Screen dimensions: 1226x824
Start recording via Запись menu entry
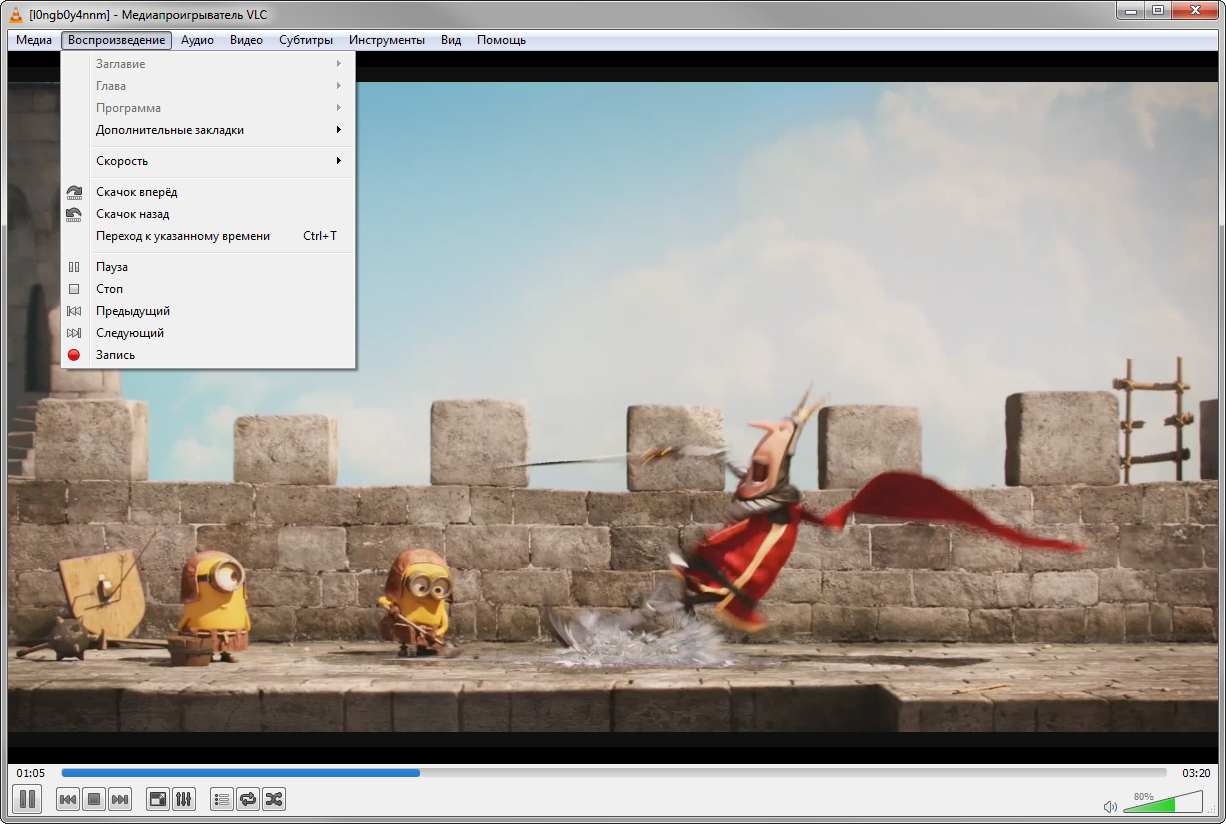208,355
